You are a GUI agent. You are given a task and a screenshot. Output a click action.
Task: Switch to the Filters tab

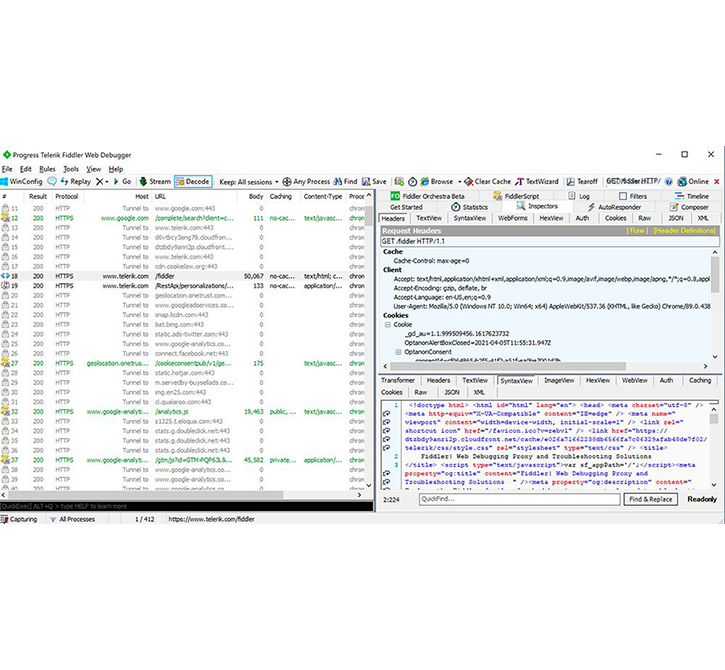[x=633, y=196]
